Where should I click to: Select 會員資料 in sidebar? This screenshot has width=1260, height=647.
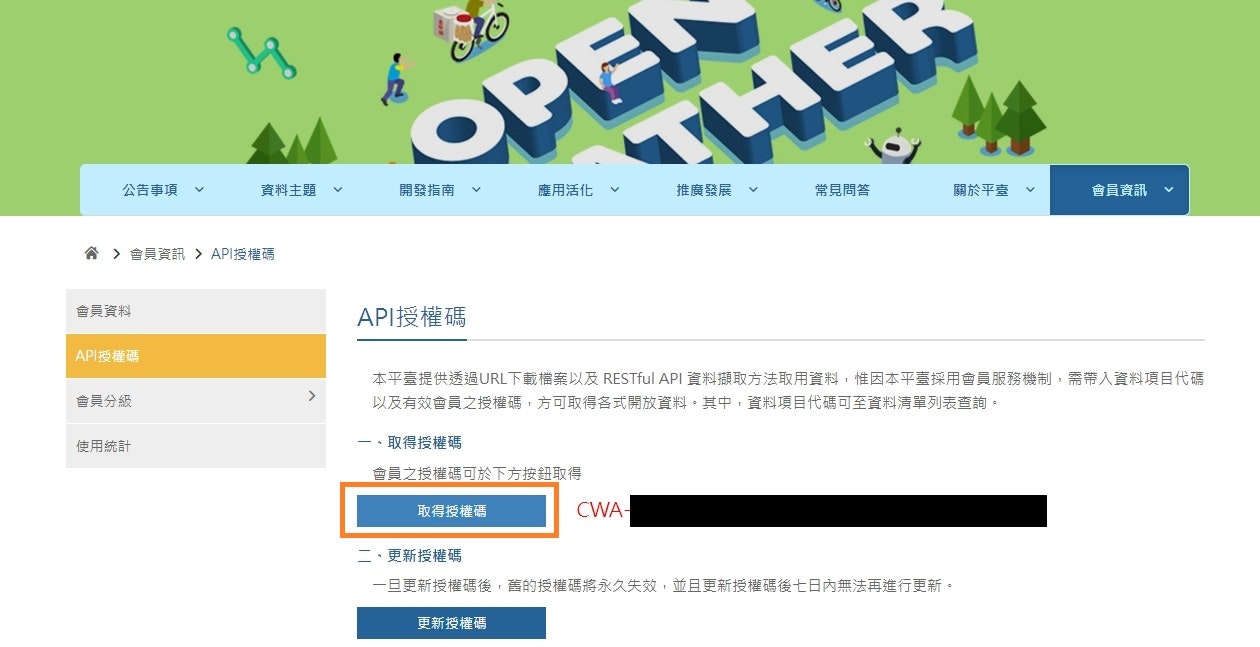pyautogui.click(x=196, y=311)
